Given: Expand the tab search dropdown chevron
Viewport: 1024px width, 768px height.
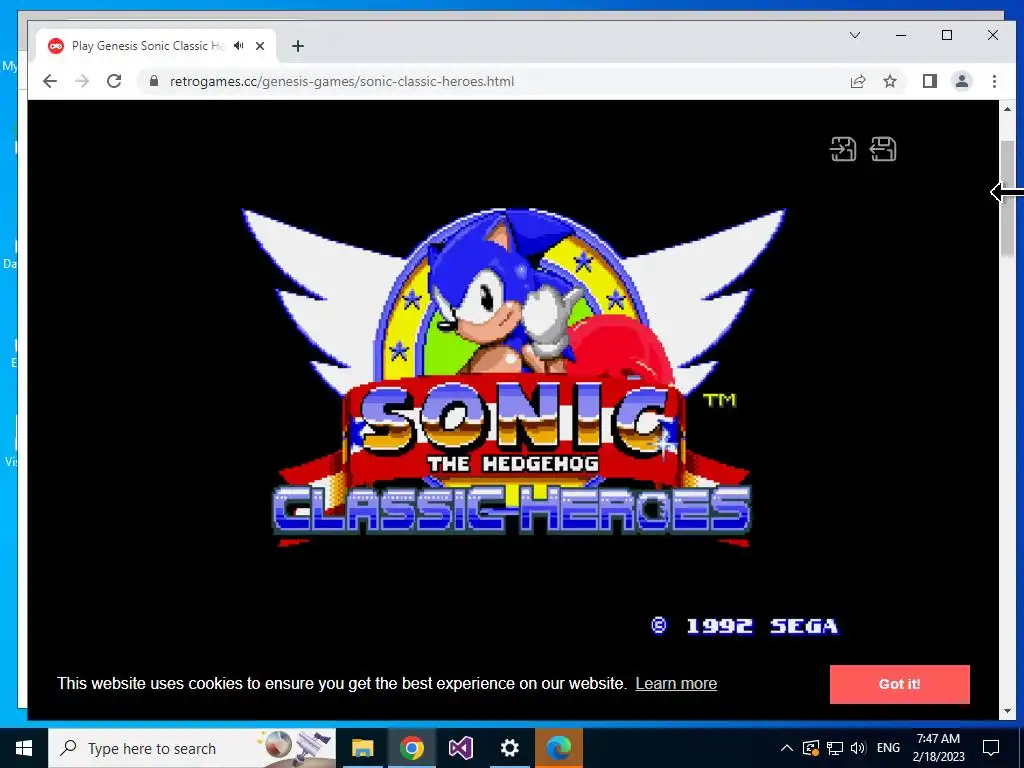Looking at the screenshot, I should tap(855, 35).
